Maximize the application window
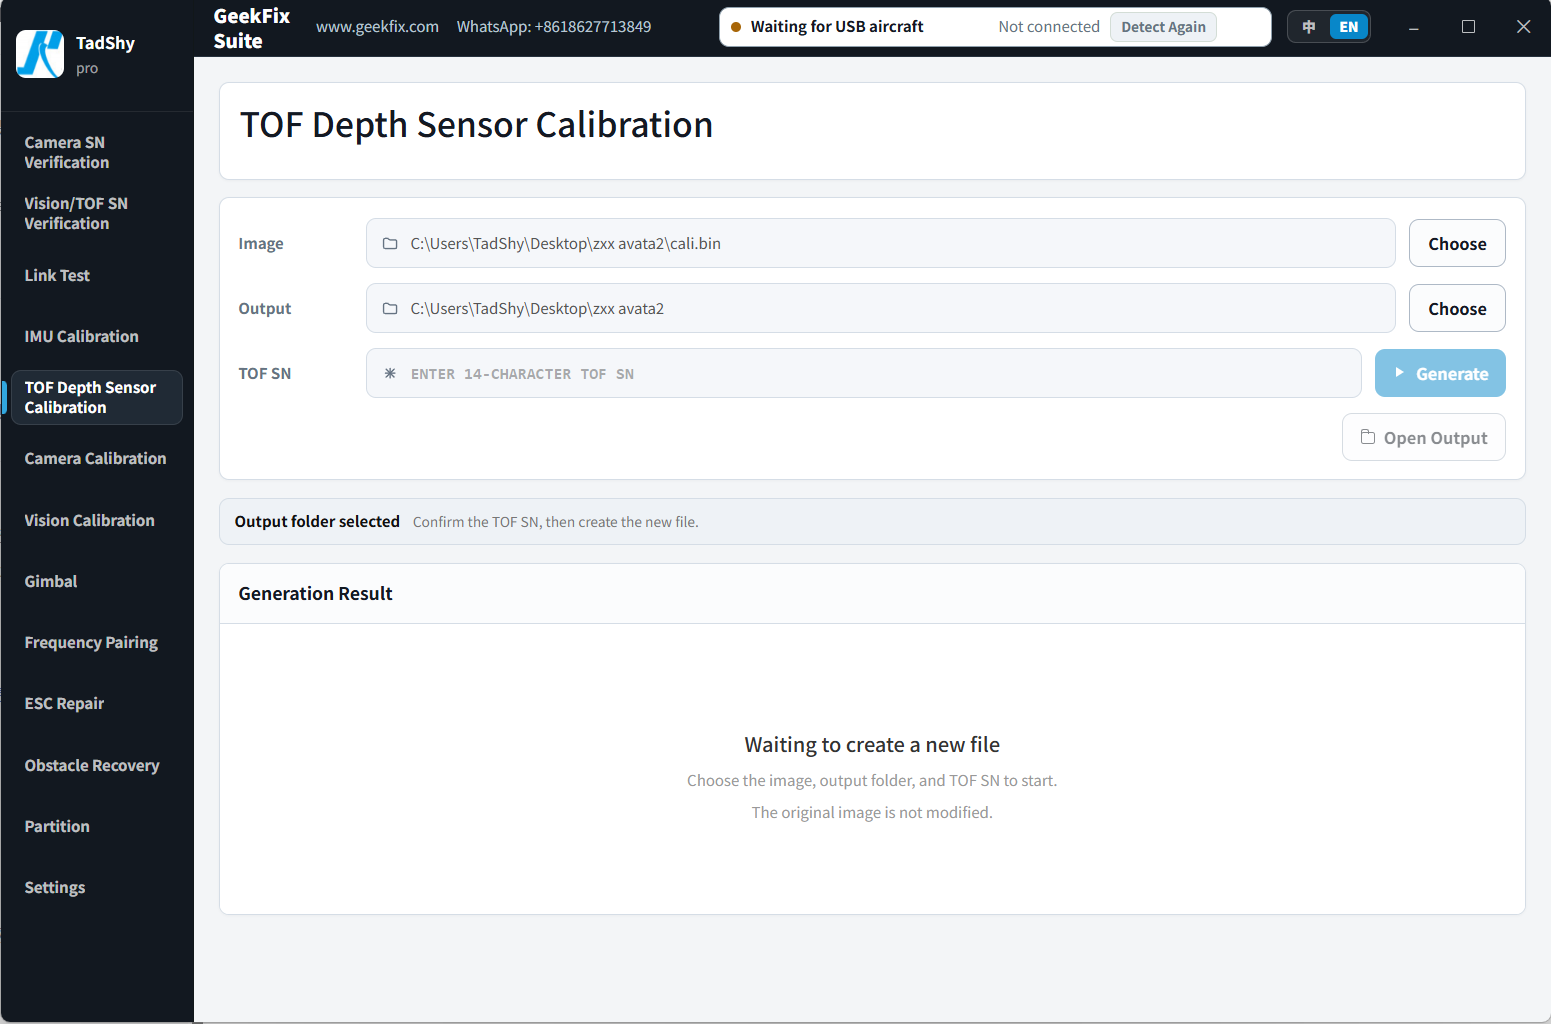 [1468, 27]
